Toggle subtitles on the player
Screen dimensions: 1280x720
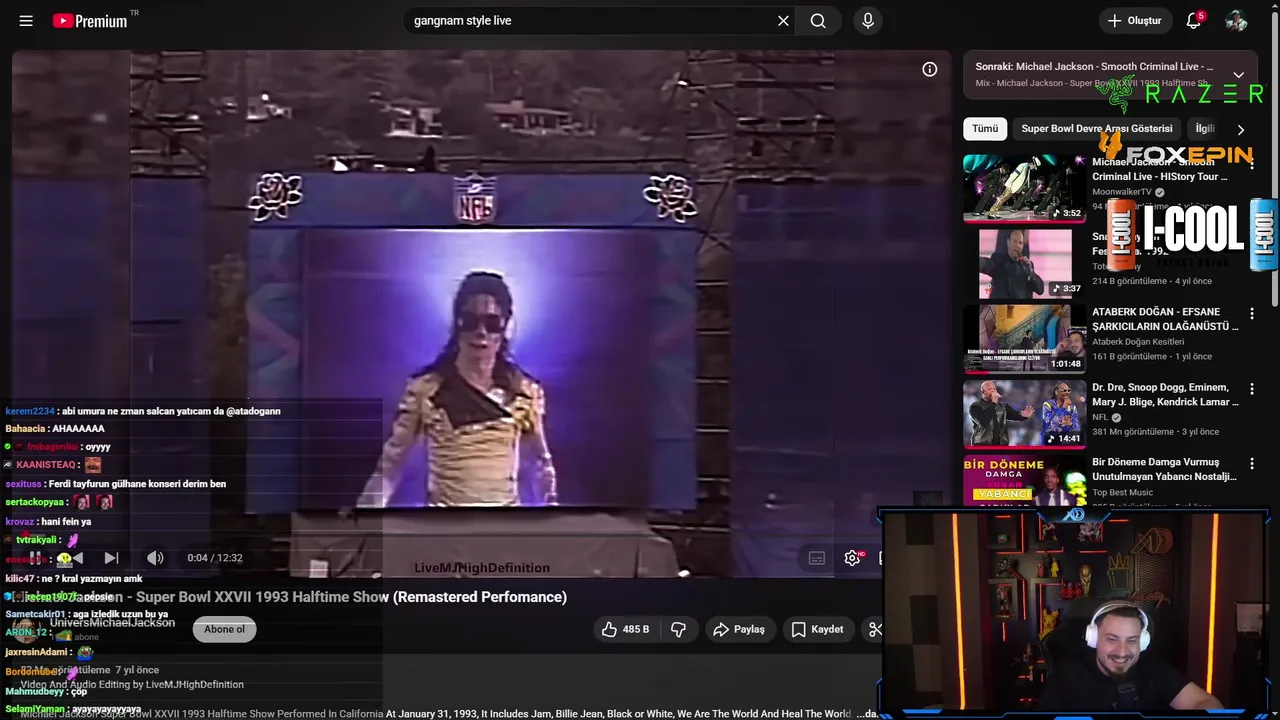pos(817,558)
